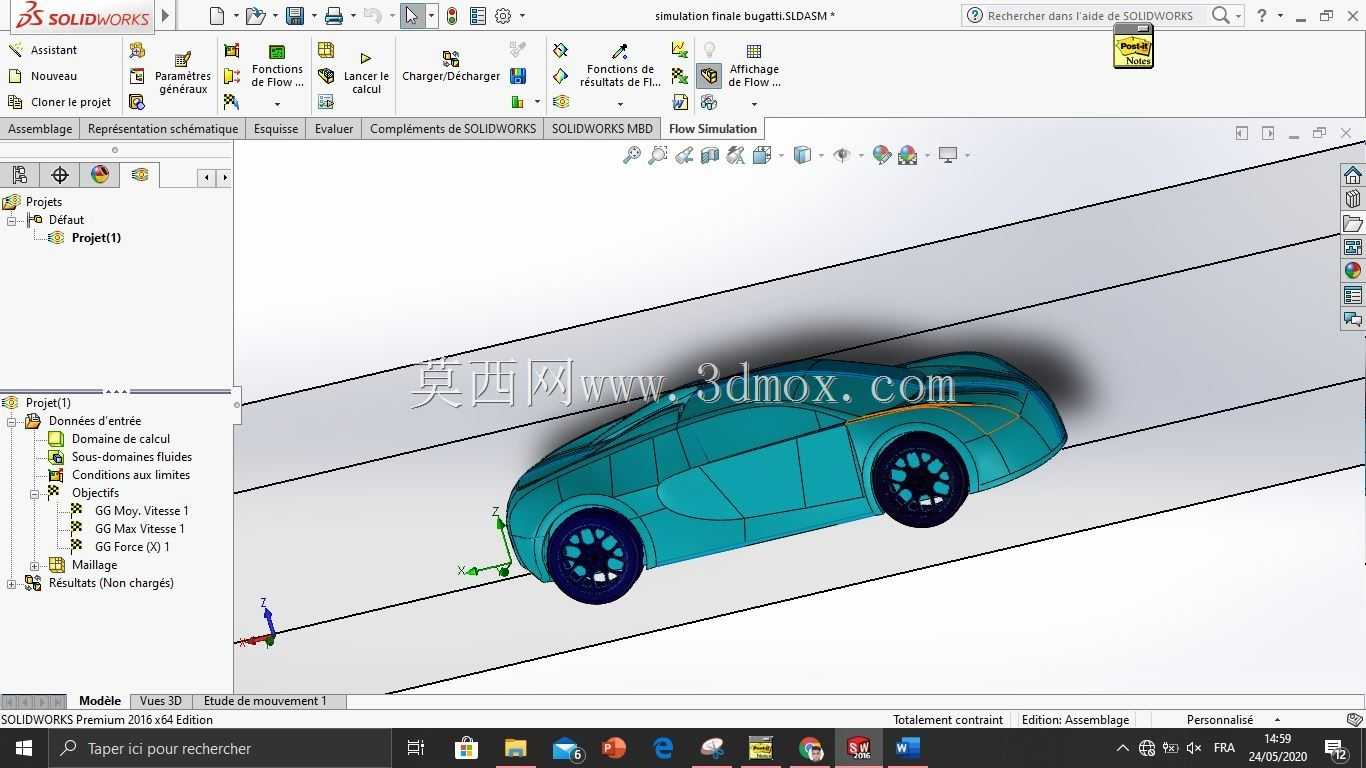This screenshot has width=1366, height=768.
Task: Select Domaine de calcul item
Action: (121, 439)
